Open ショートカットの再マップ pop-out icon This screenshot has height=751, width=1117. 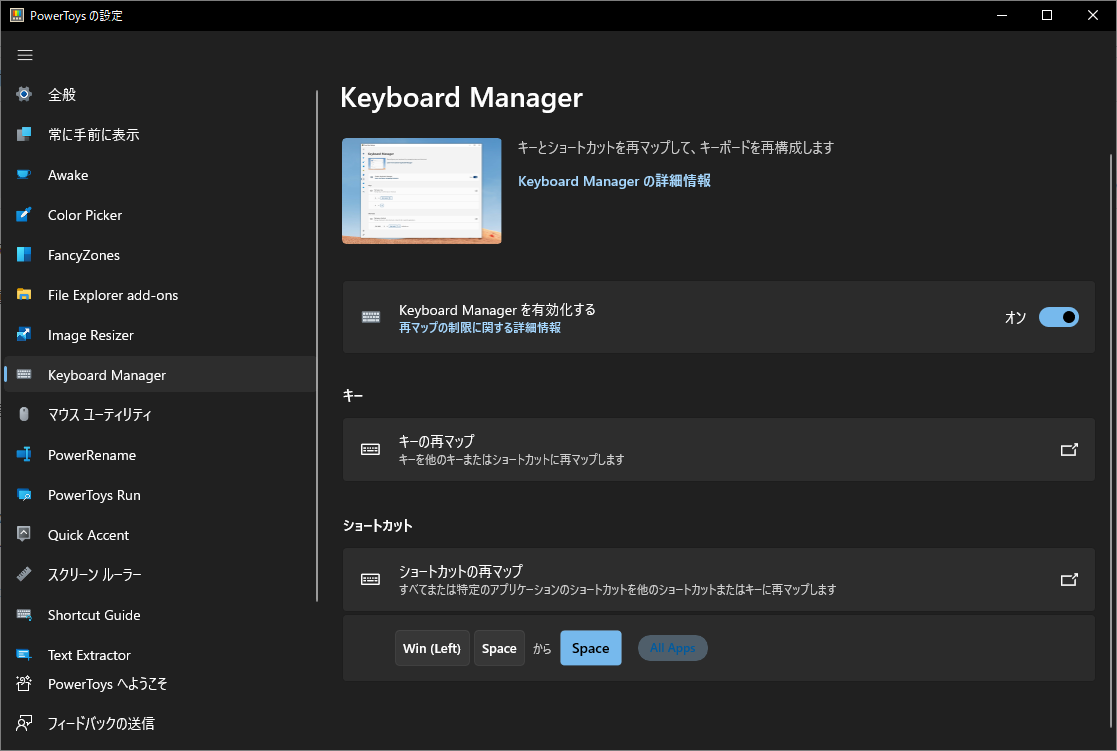click(1069, 579)
